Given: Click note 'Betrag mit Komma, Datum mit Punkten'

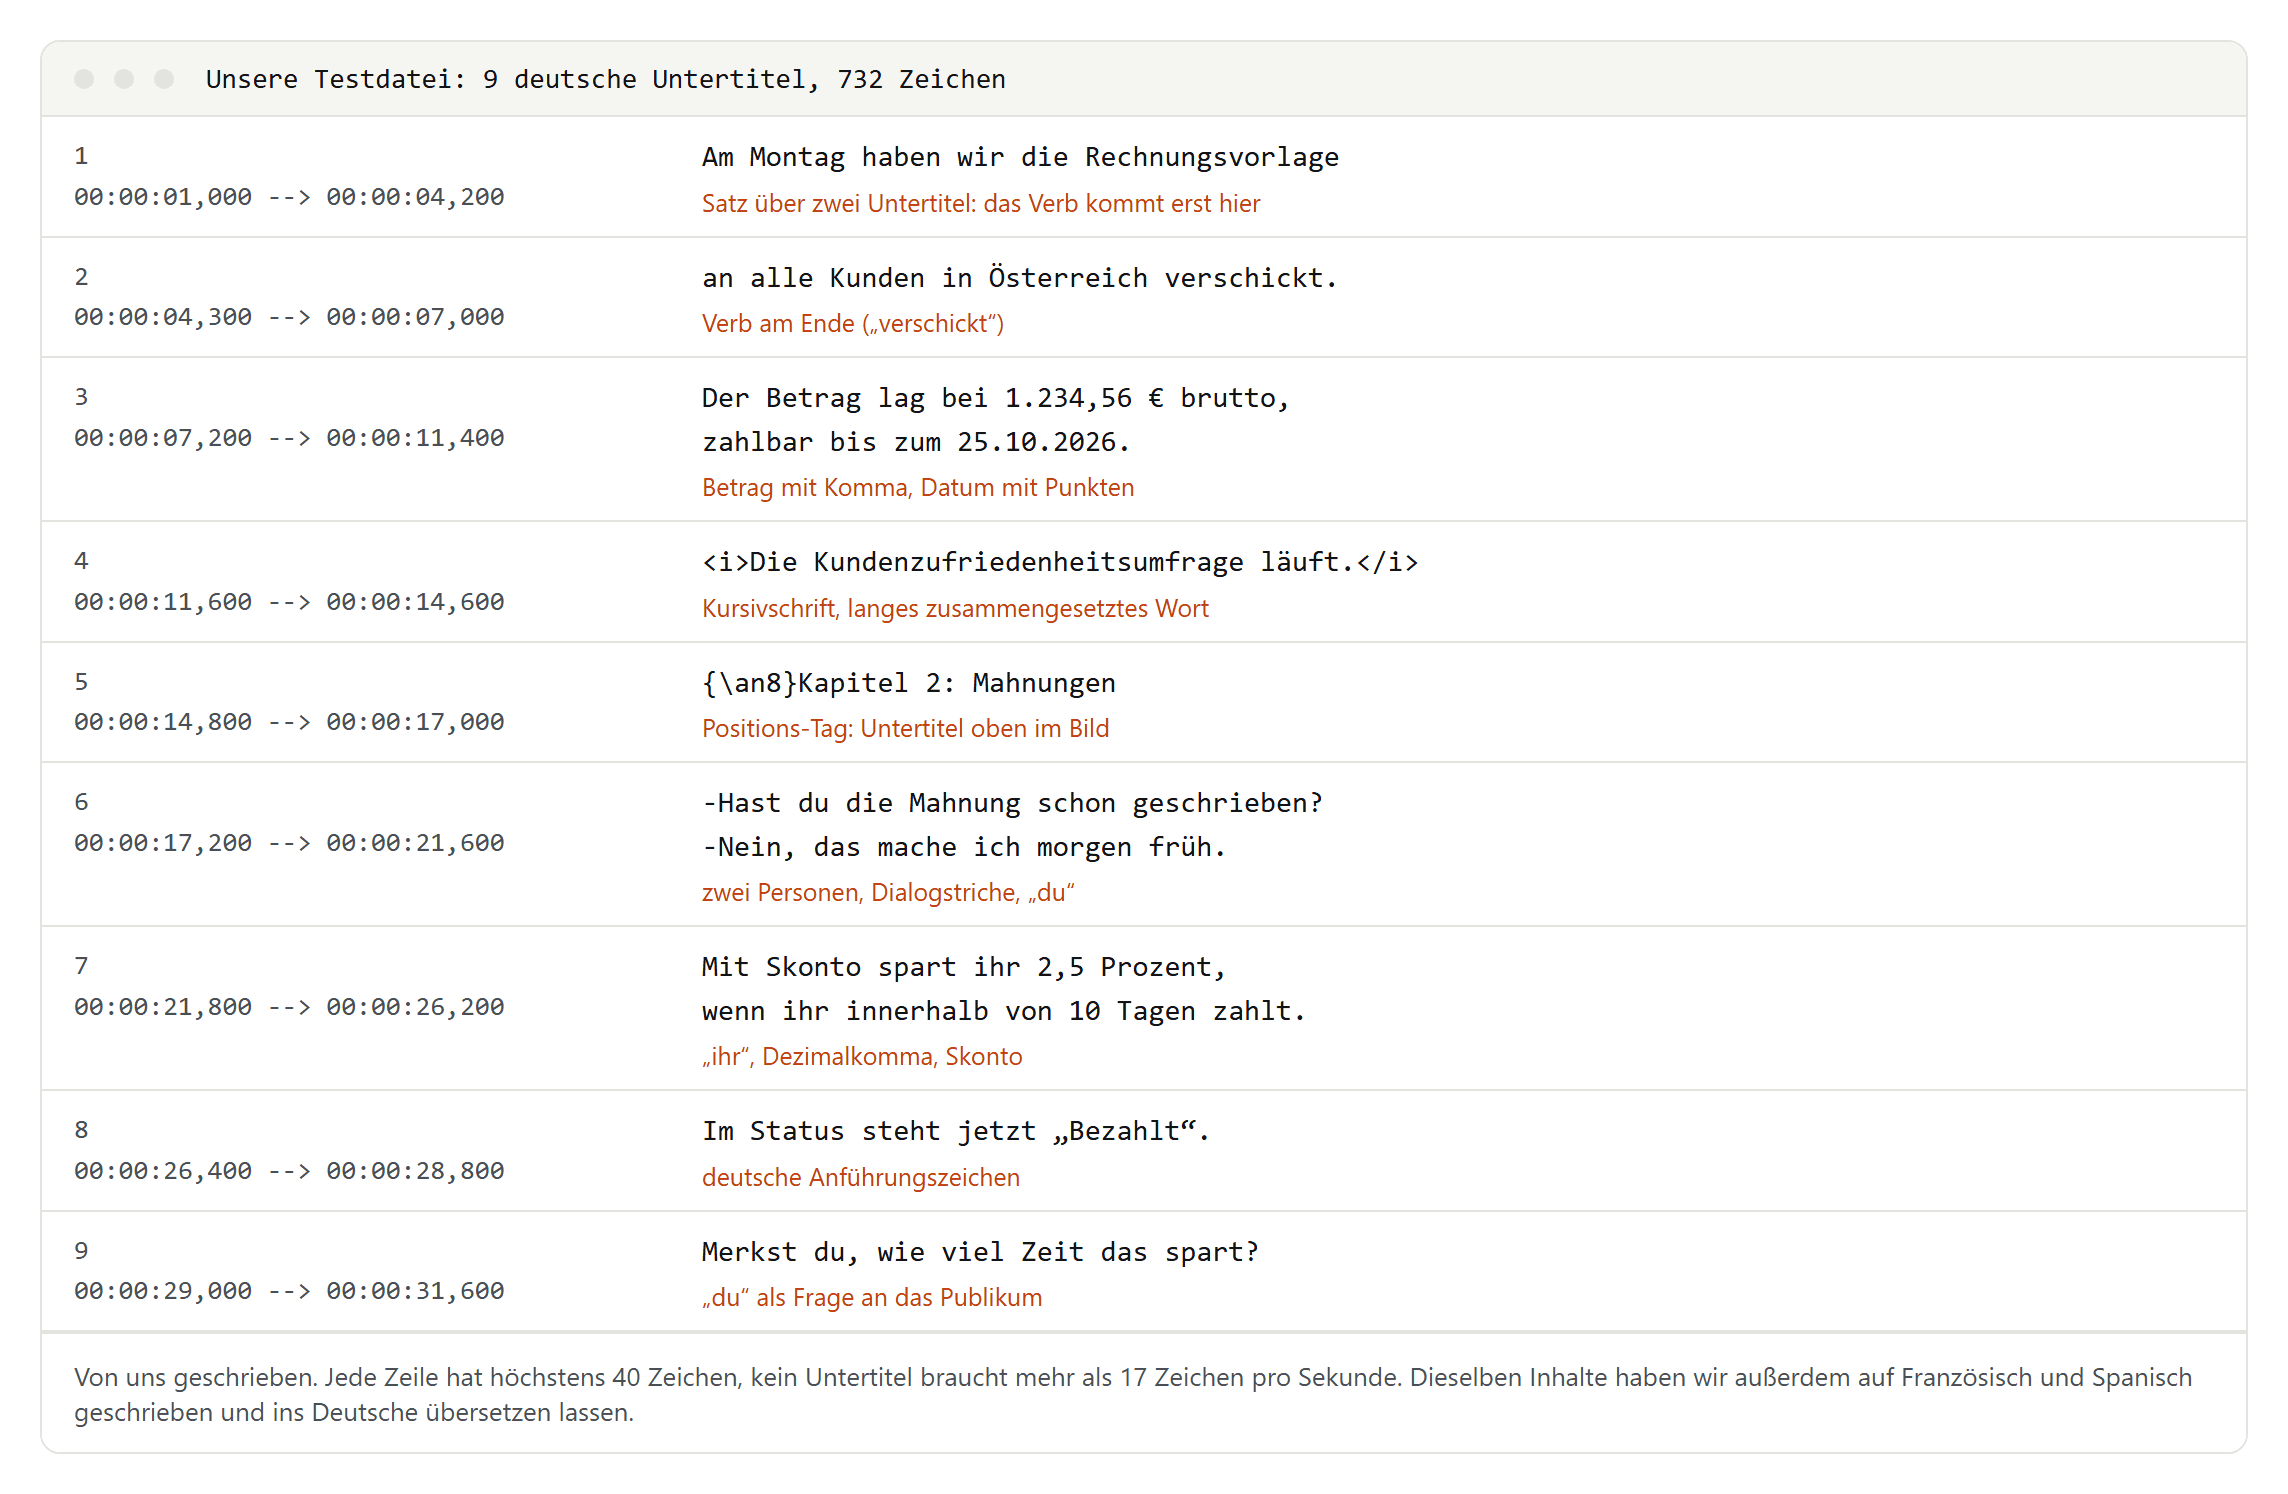Looking at the screenshot, I should [x=918, y=487].
